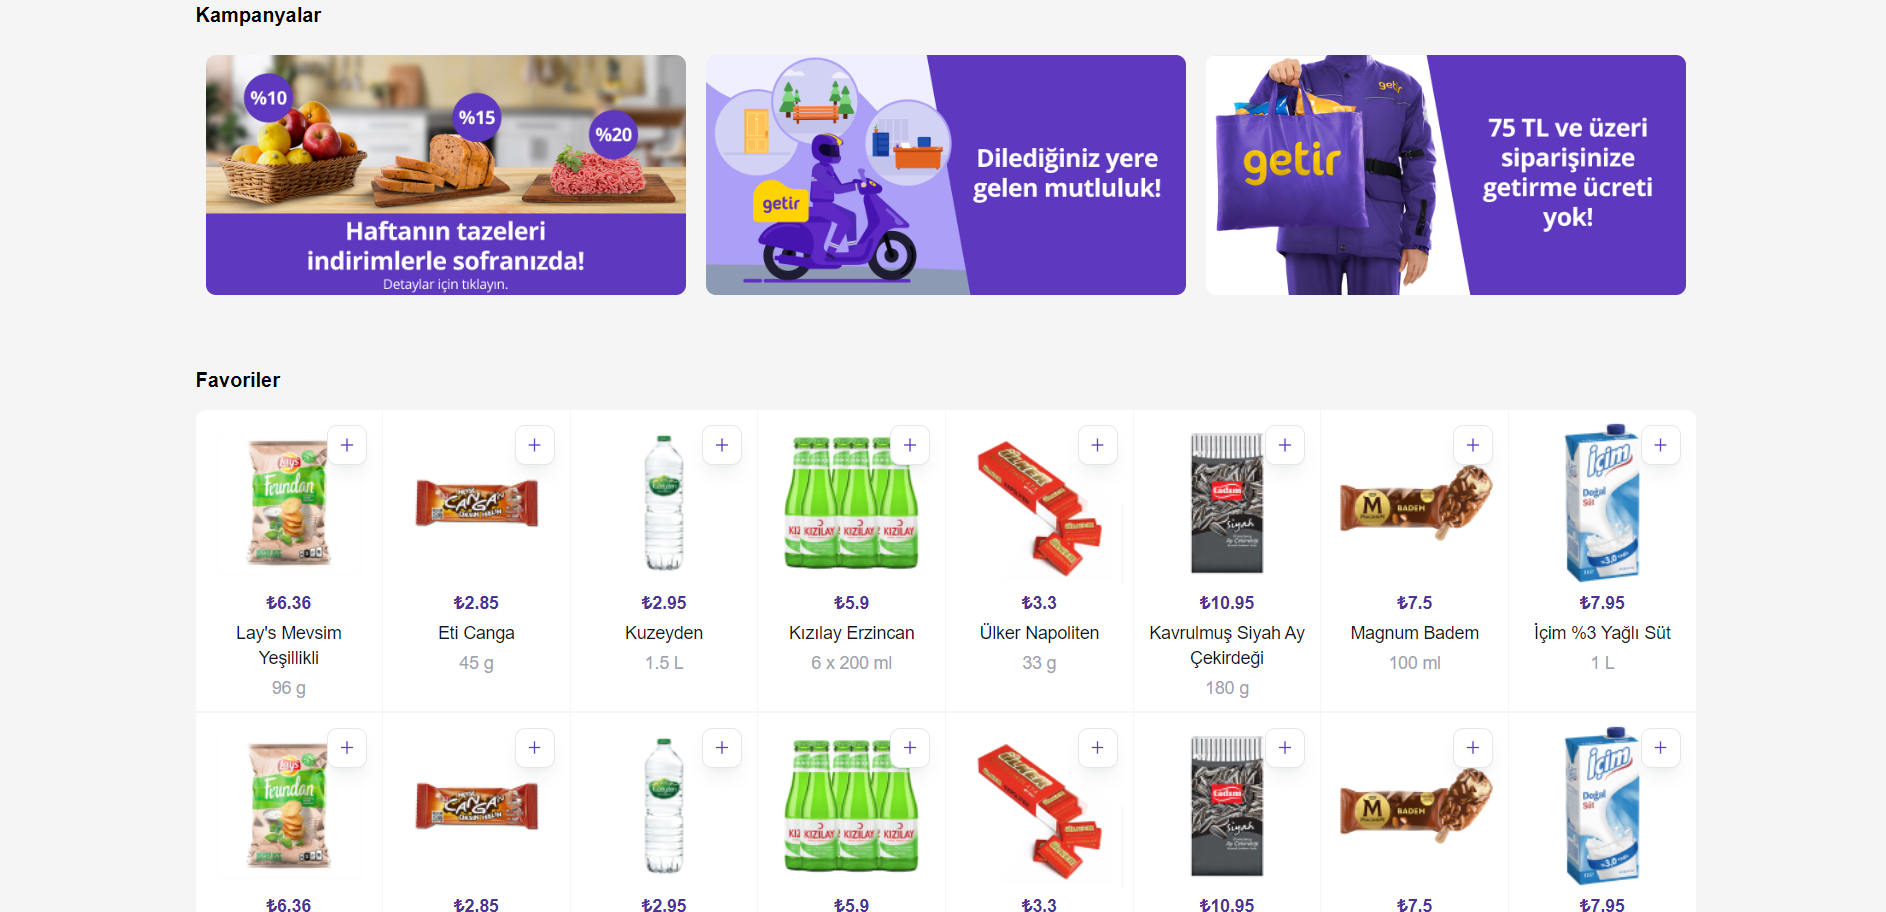Click the plus on second-row Ülker Napoliten
Screen dimensions: 1886x912
(1098, 748)
